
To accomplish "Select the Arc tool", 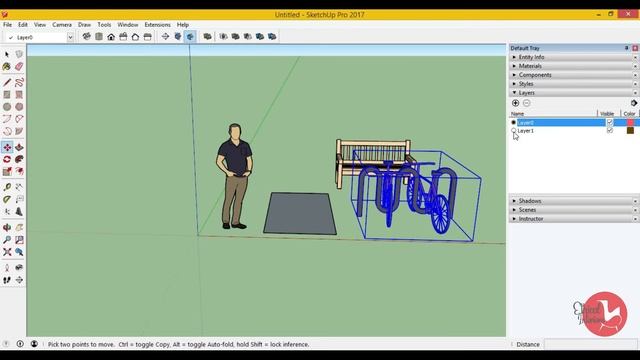I will (7, 119).
